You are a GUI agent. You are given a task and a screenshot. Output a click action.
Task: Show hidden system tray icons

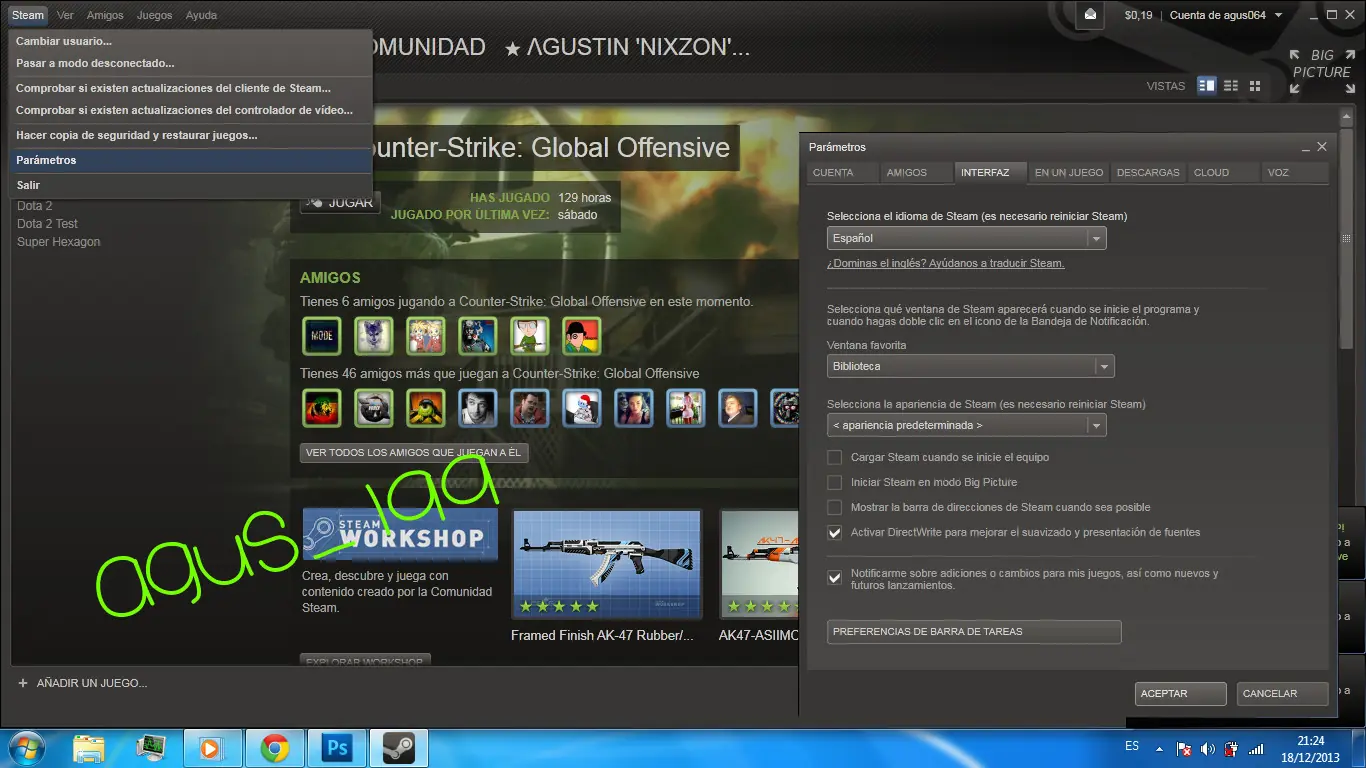click(x=1159, y=748)
